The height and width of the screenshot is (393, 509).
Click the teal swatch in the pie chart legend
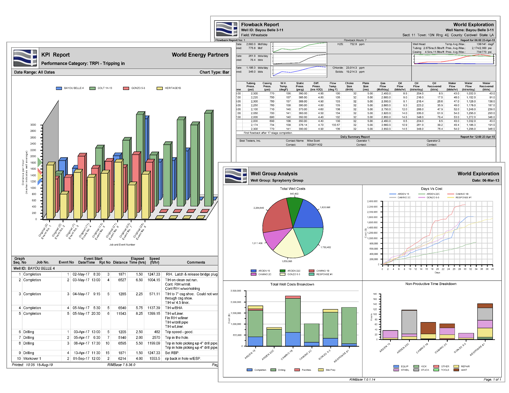(x=311, y=274)
